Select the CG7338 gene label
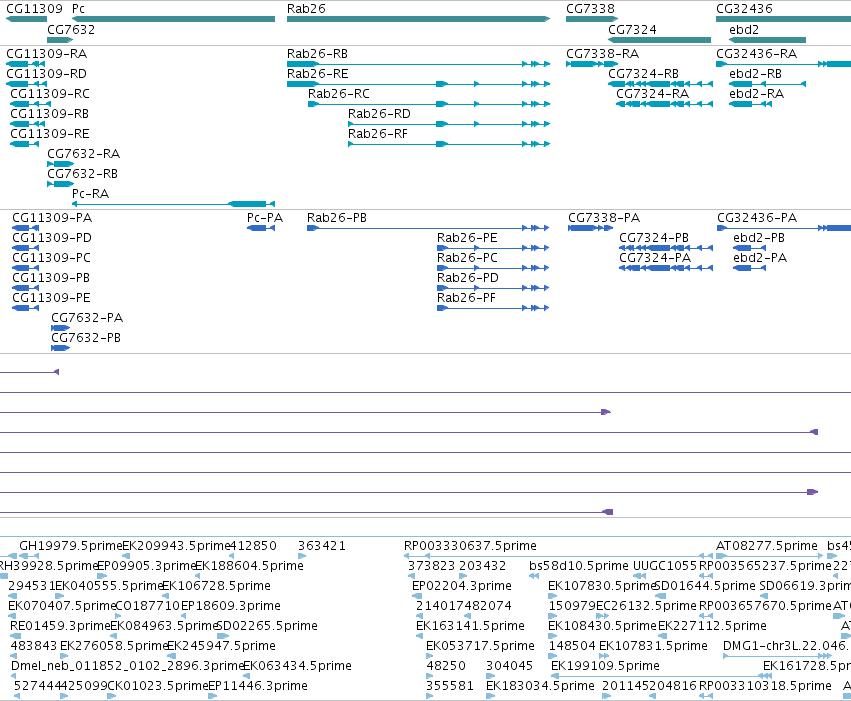The height and width of the screenshot is (701, 851). [x=590, y=9]
